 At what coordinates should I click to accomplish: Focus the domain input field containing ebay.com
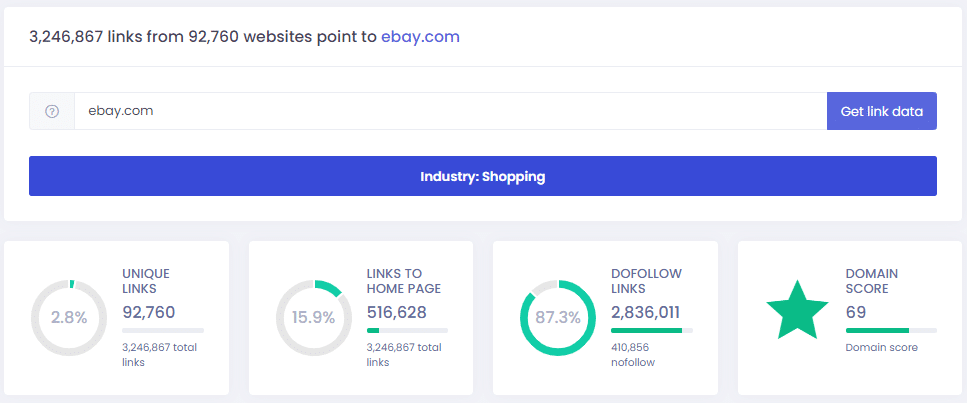coord(450,111)
